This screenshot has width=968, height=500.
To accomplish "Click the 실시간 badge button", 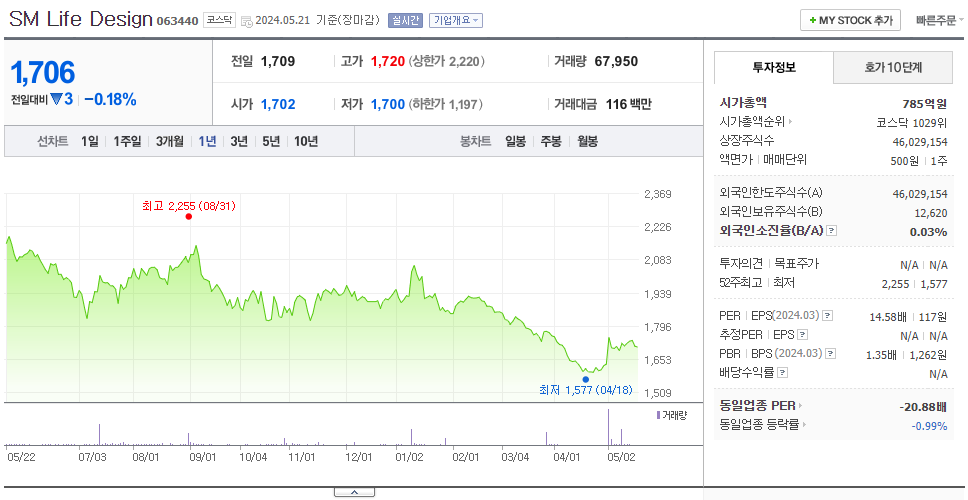I will click(405, 20).
